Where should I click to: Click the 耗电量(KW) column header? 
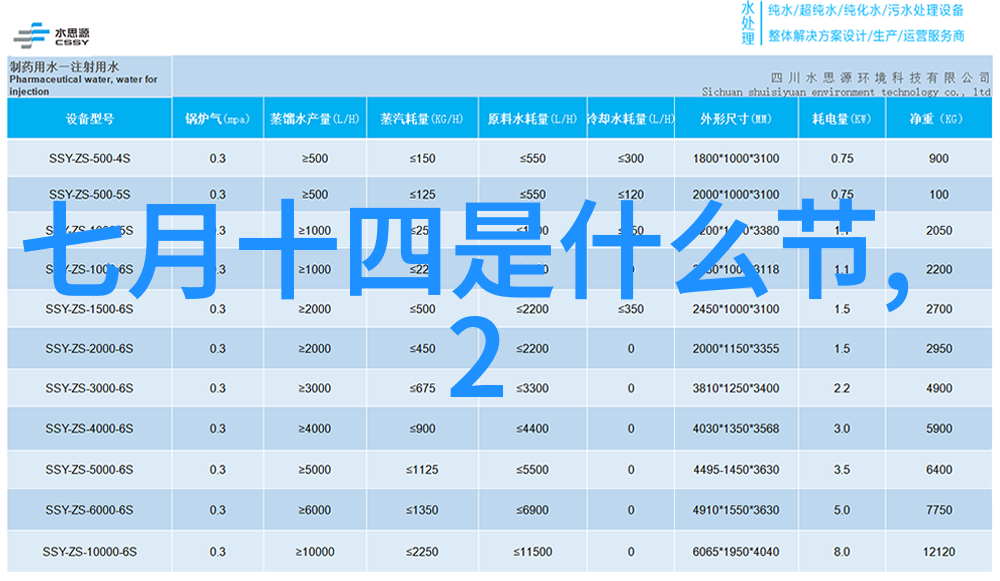(841, 119)
